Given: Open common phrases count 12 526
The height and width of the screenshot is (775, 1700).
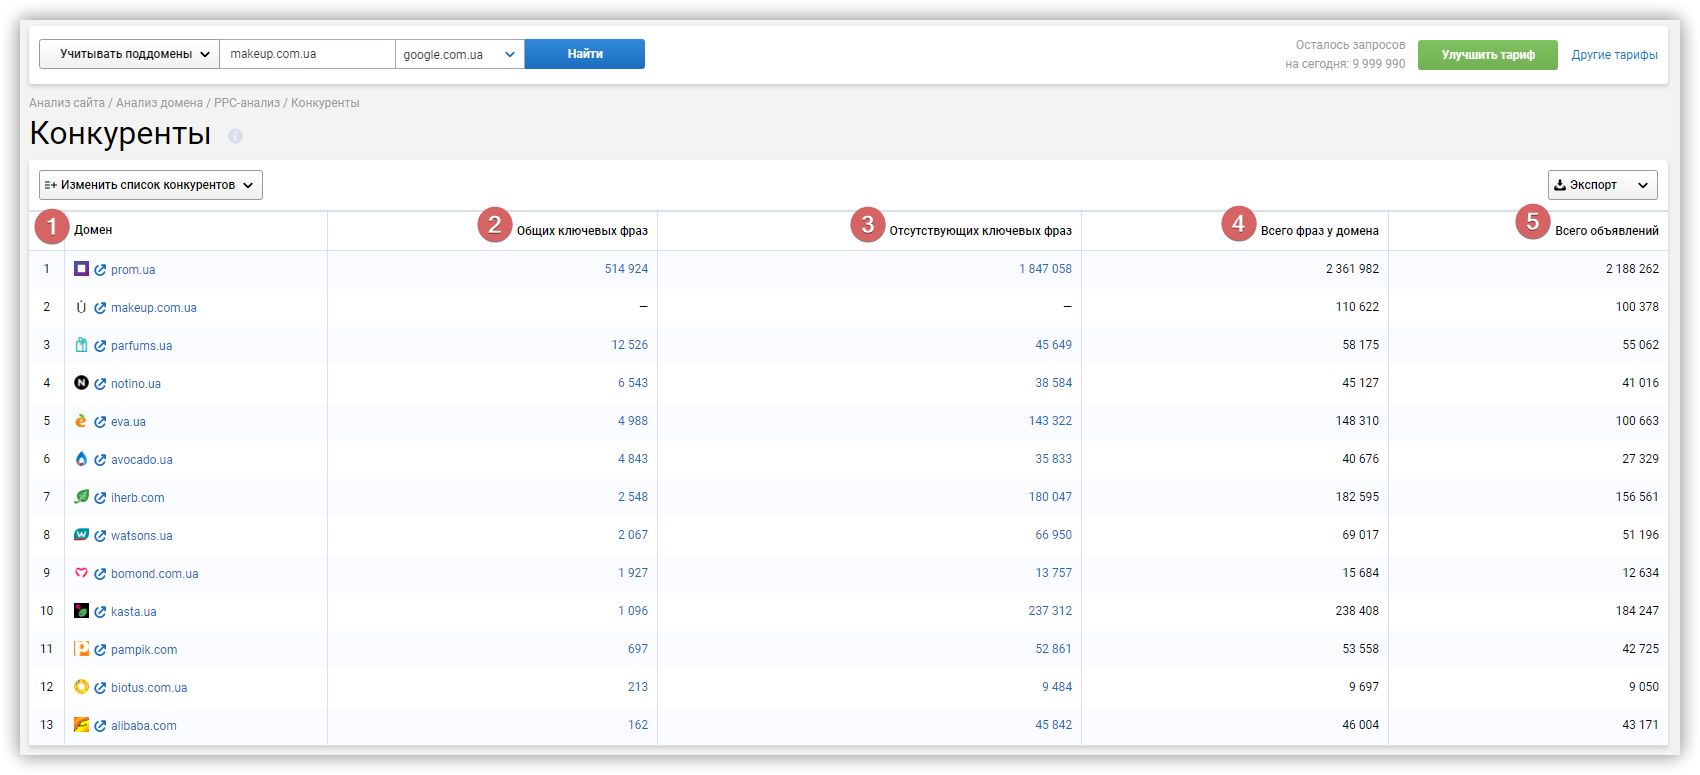Looking at the screenshot, I should [630, 345].
